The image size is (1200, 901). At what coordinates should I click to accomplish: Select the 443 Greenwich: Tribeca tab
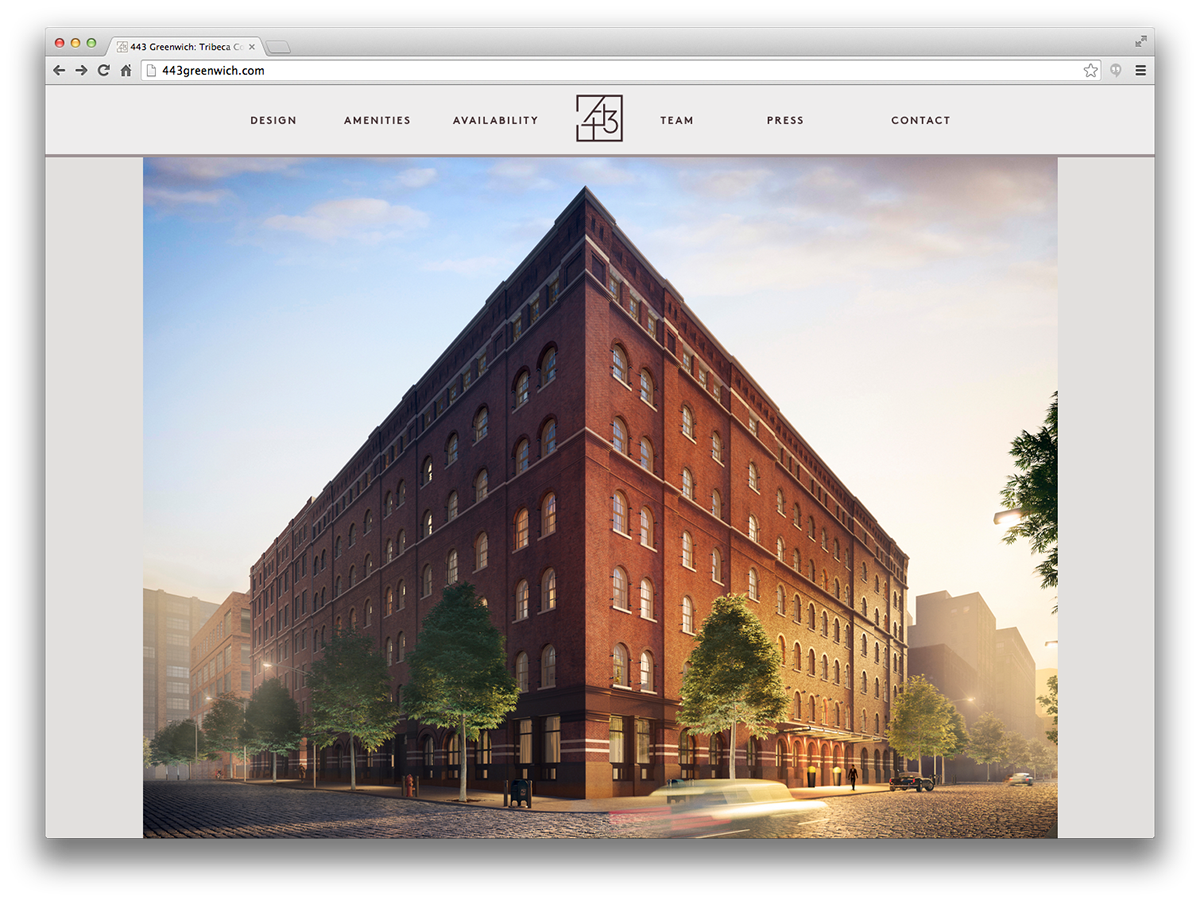[x=185, y=46]
